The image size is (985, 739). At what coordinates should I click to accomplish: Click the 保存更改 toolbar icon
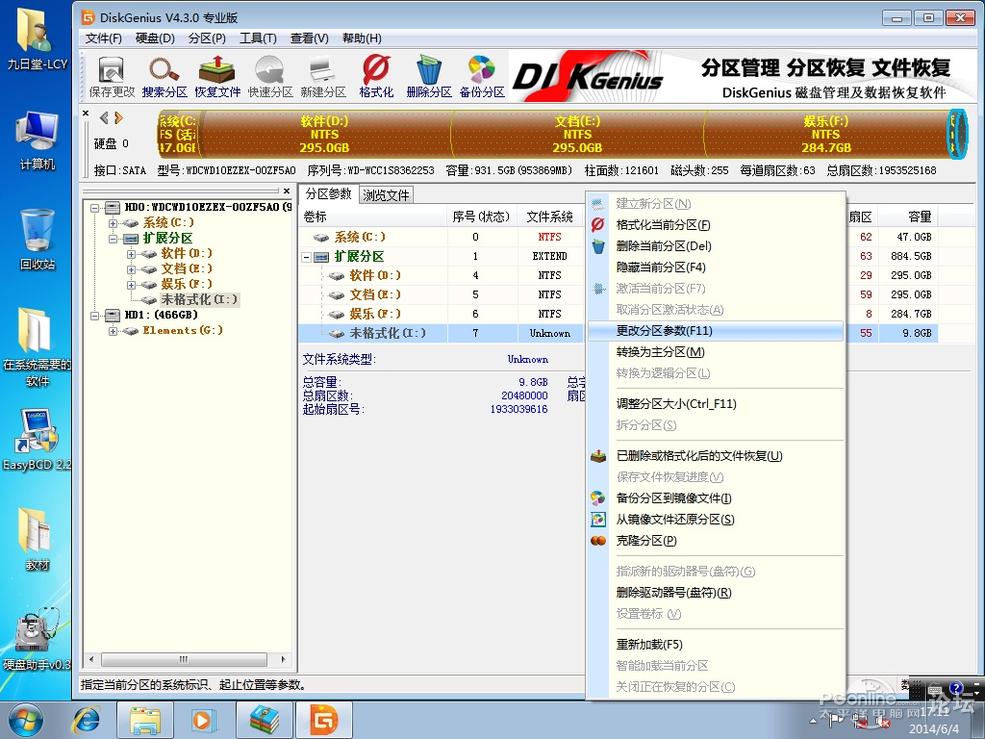pyautogui.click(x=112, y=77)
